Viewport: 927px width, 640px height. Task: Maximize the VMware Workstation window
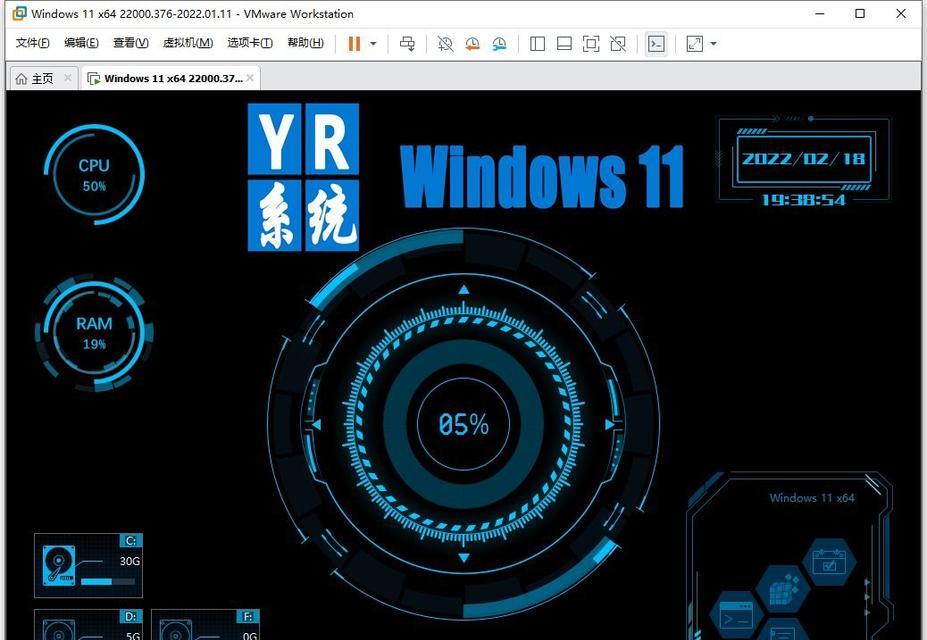point(860,13)
